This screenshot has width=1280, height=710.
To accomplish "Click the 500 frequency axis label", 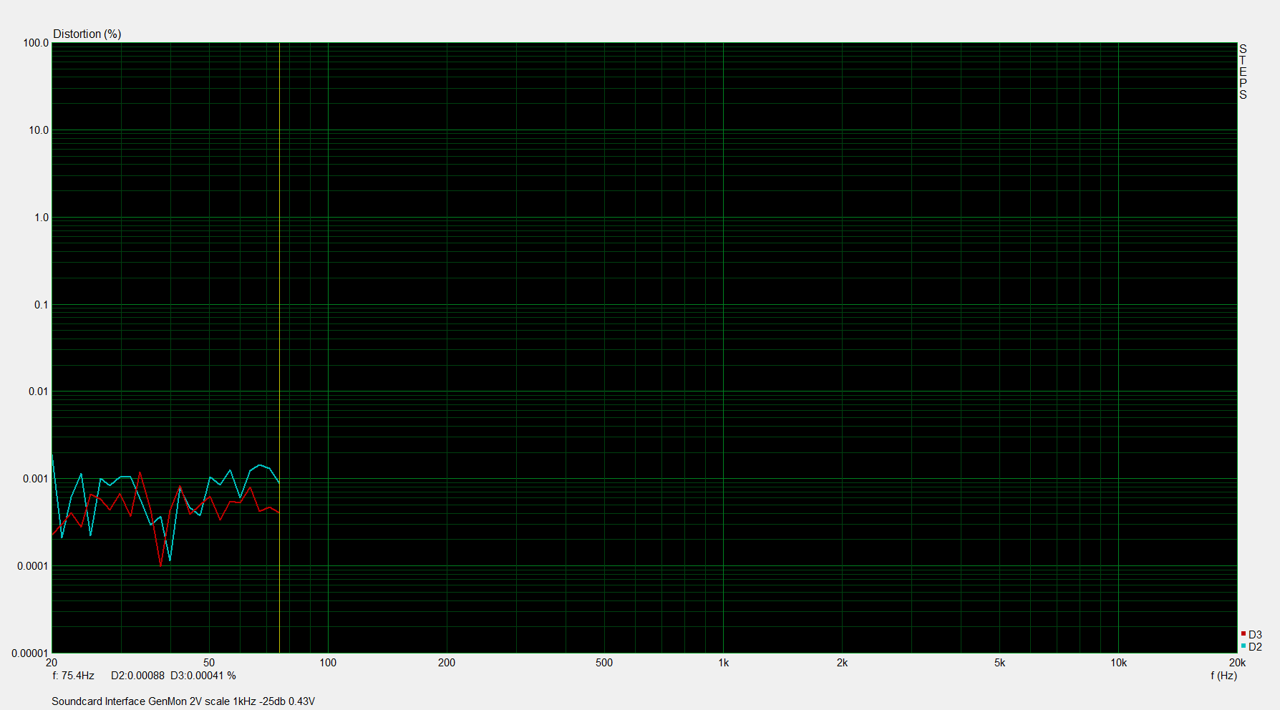I will tap(604, 663).
